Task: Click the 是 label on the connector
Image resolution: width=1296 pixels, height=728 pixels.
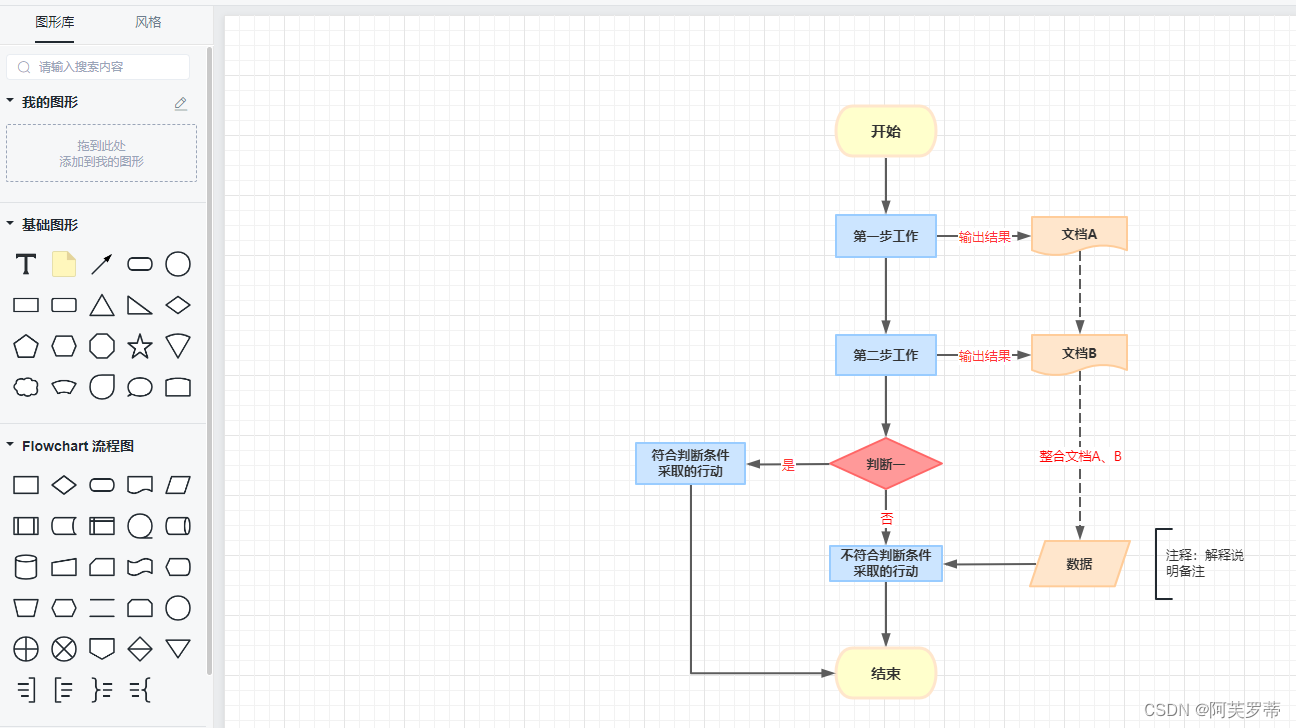Action: (788, 465)
